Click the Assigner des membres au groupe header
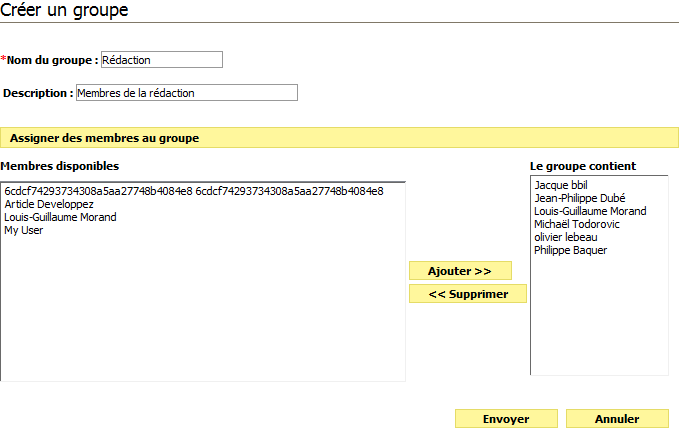Screen dimensions: 679x428 pos(104,138)
